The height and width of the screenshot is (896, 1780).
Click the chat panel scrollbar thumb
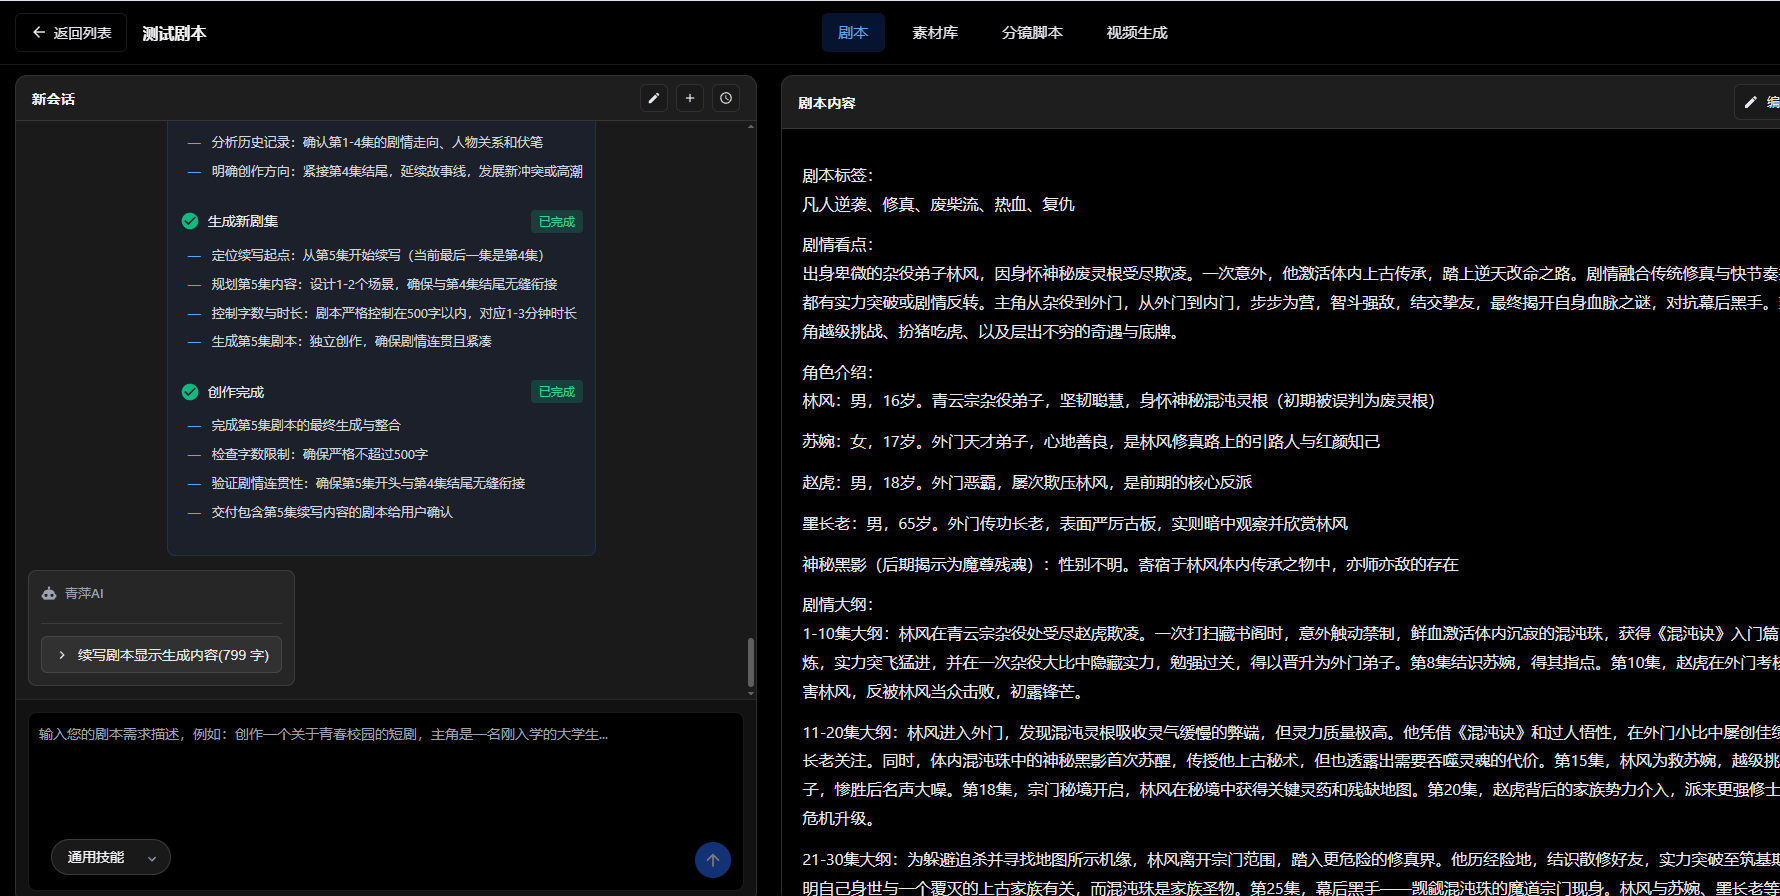coord(751,661)
